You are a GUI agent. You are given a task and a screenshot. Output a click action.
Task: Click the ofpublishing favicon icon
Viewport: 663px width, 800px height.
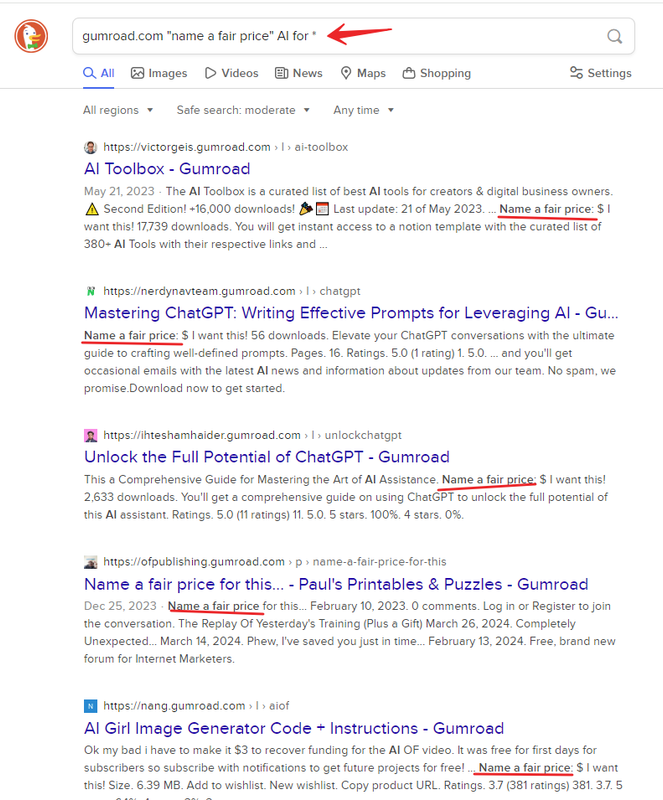tap(90, 562)
